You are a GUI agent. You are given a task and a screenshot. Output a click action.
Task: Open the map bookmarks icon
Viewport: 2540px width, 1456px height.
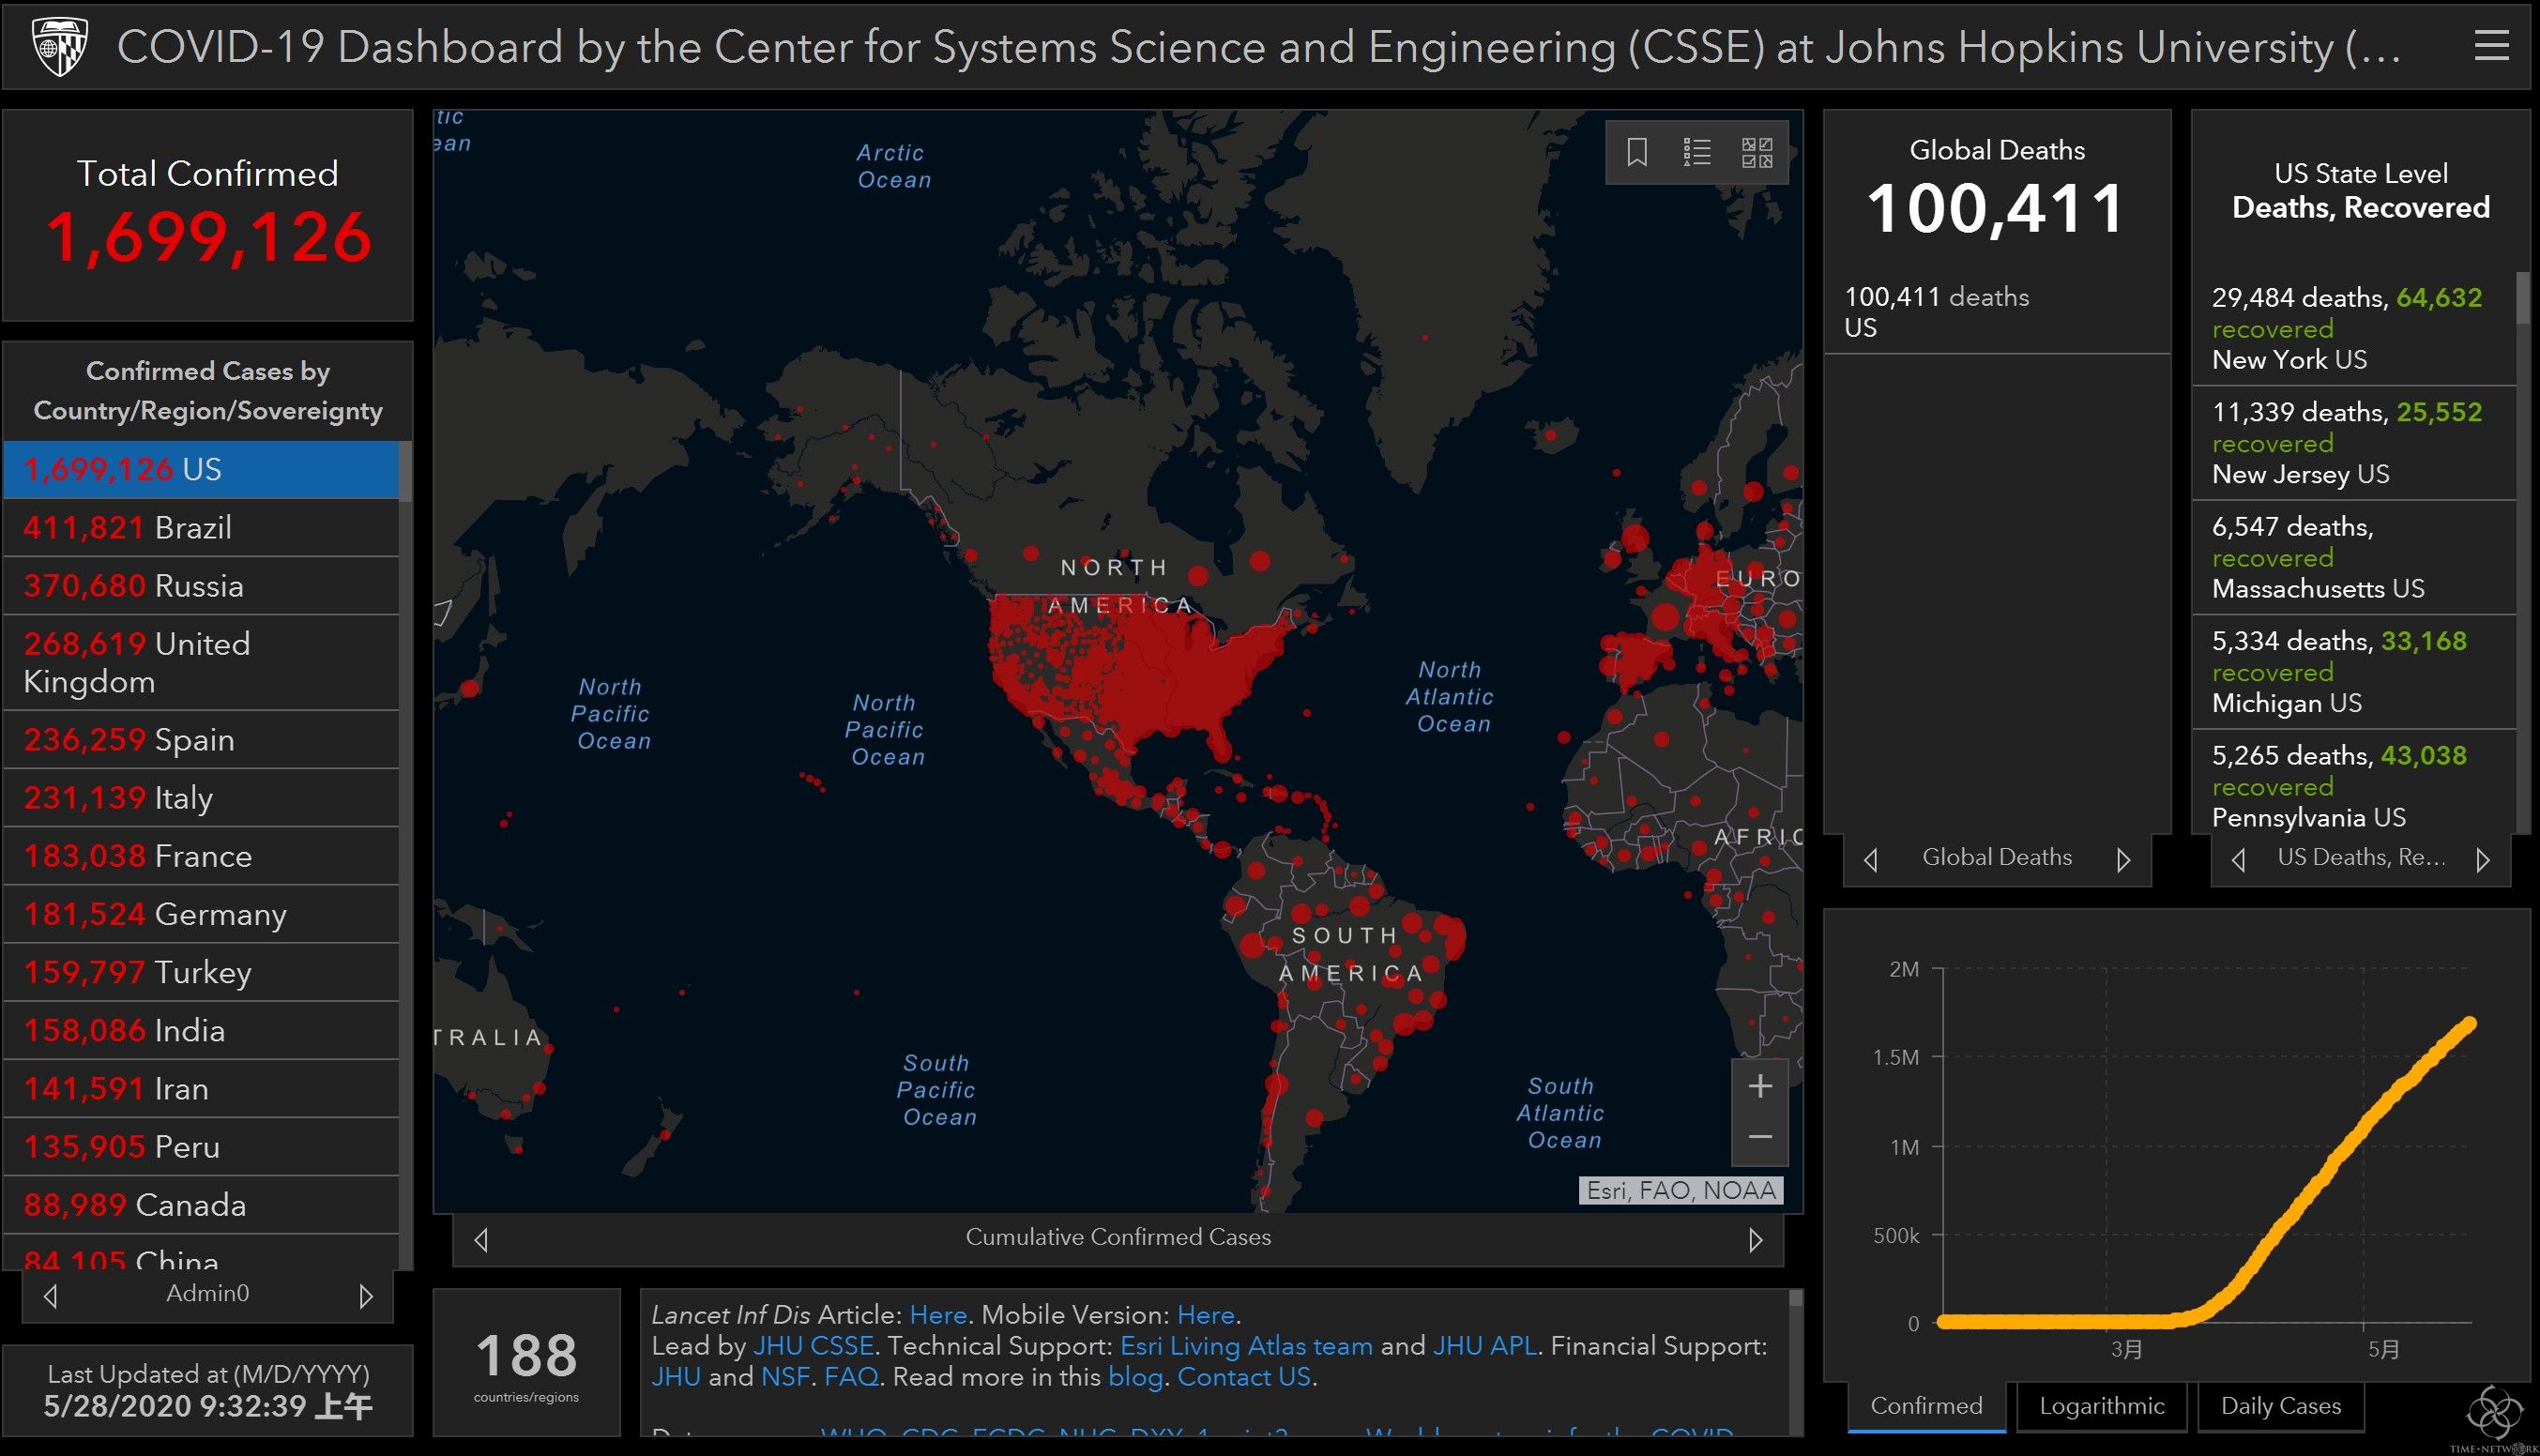pyautogui.click(x=1637, y=153)
